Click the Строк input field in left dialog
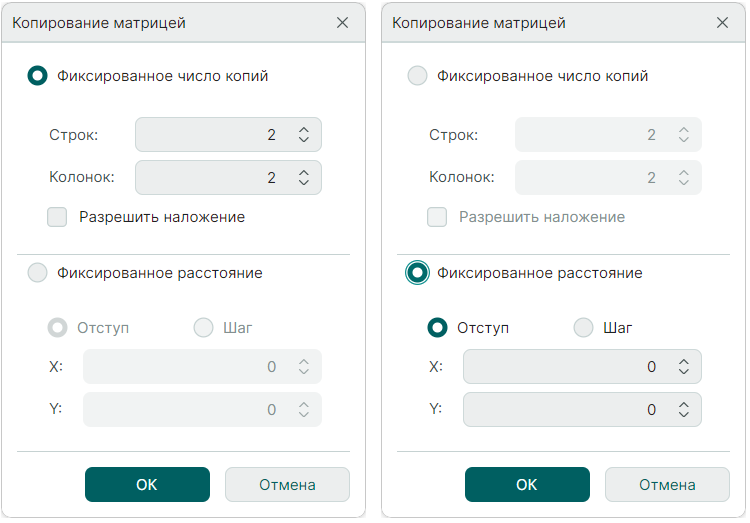 coord(210,135)
